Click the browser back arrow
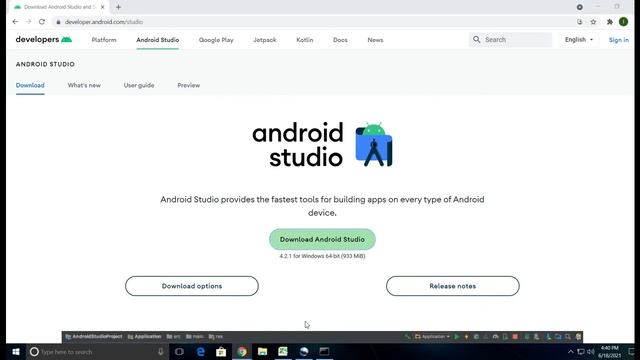The image size is (640, 360). tap(15, 22)
